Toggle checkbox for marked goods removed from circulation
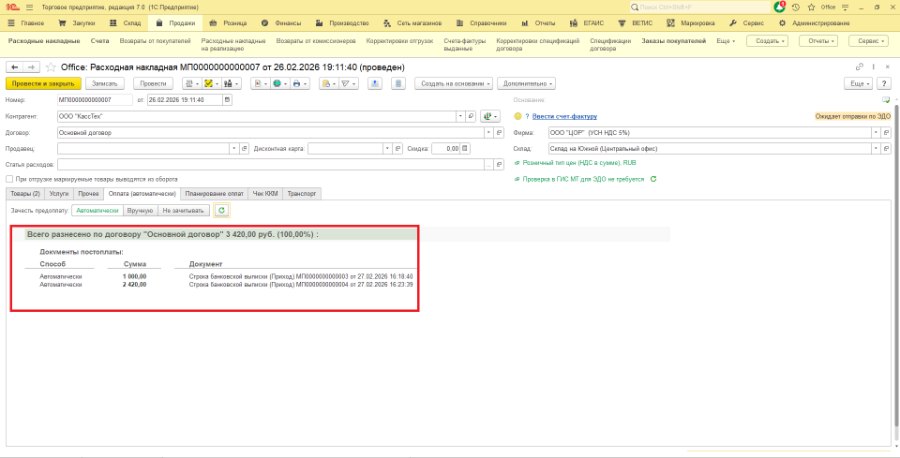This screenshot has width=900, height=458. tap(9, 179)
